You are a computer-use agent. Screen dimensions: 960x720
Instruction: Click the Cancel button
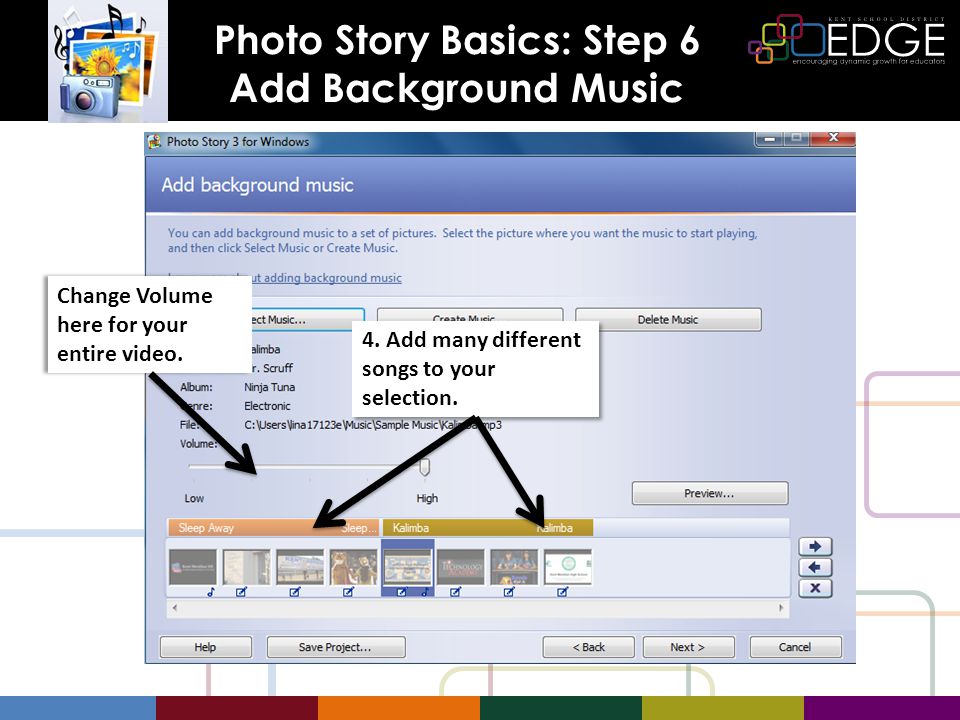[795, 647]
